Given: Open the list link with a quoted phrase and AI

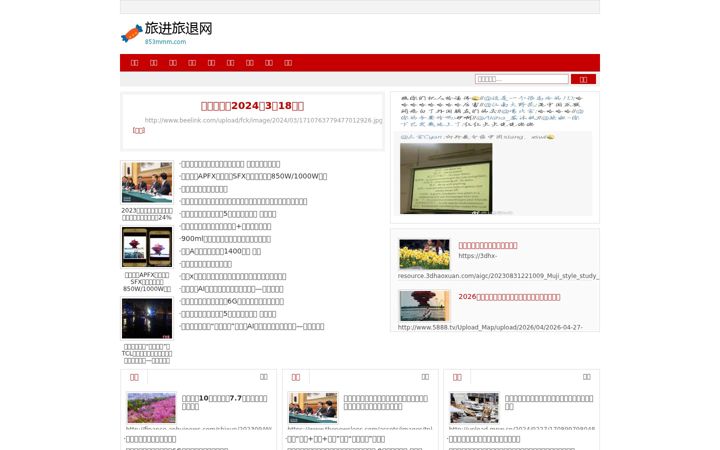Looking at the screenshot, I should coord(252,326).
